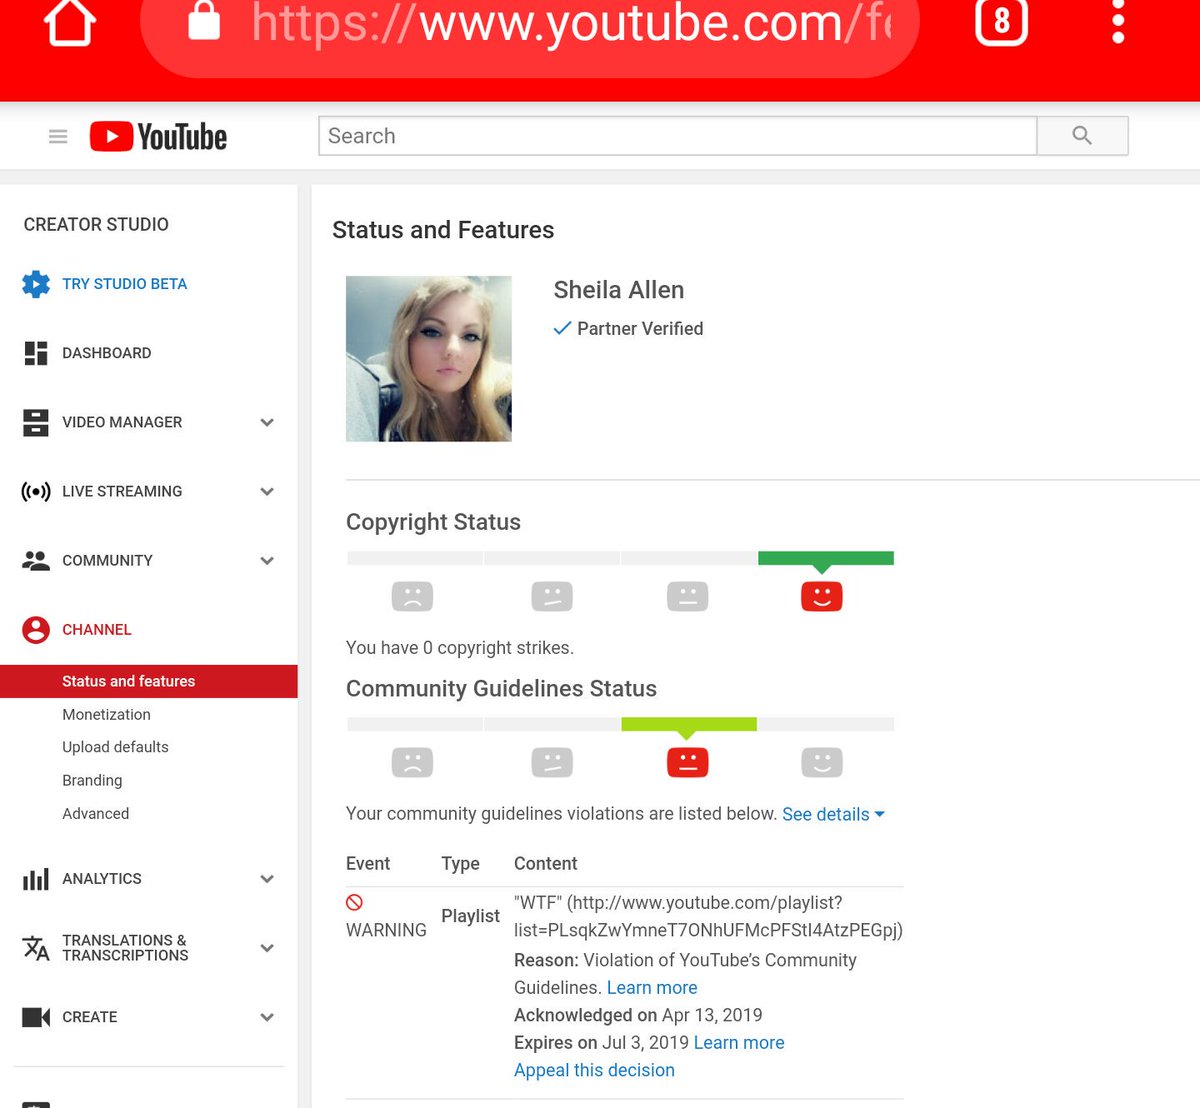Click Appeal this decision link

[x=594, y=1070]
